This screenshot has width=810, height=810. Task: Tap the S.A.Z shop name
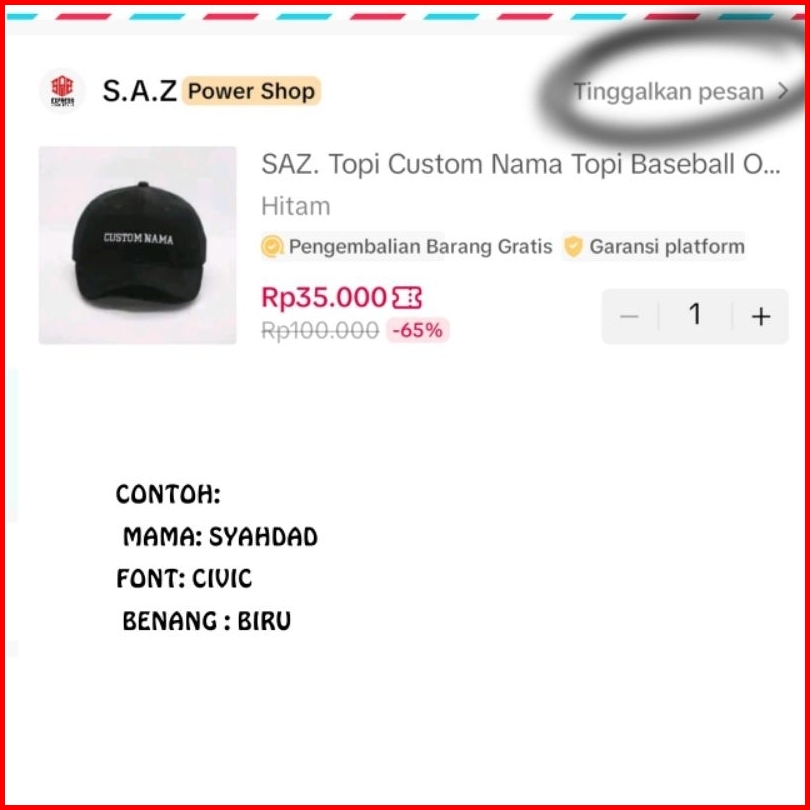click(x=139, y=91)
